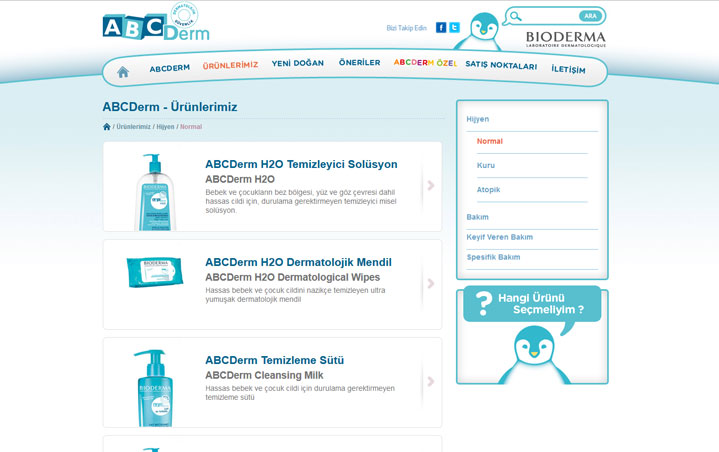Click the ABCDerm H2O subtitle text
This screenshot has height=452, width=719.
[x=240, y=179]
